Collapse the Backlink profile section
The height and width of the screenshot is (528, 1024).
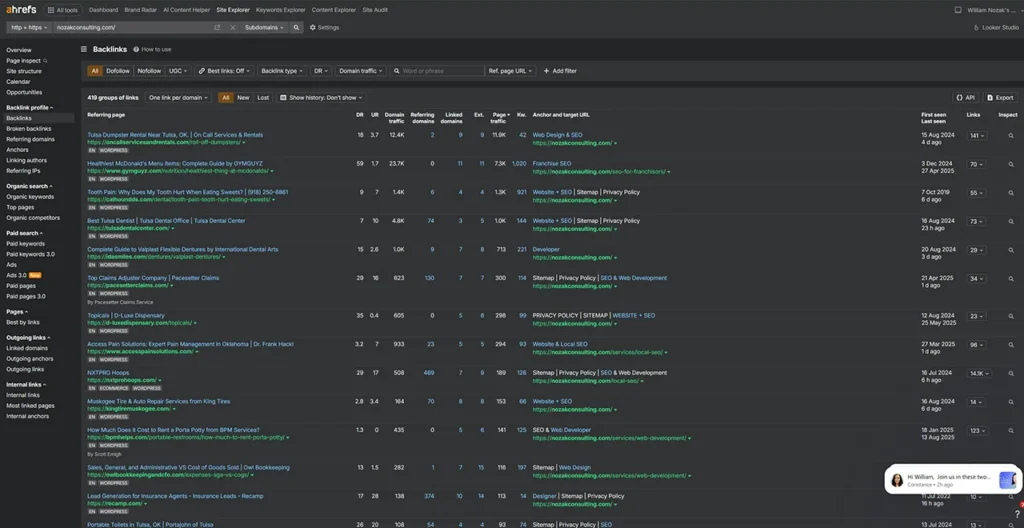click(29, 108)
